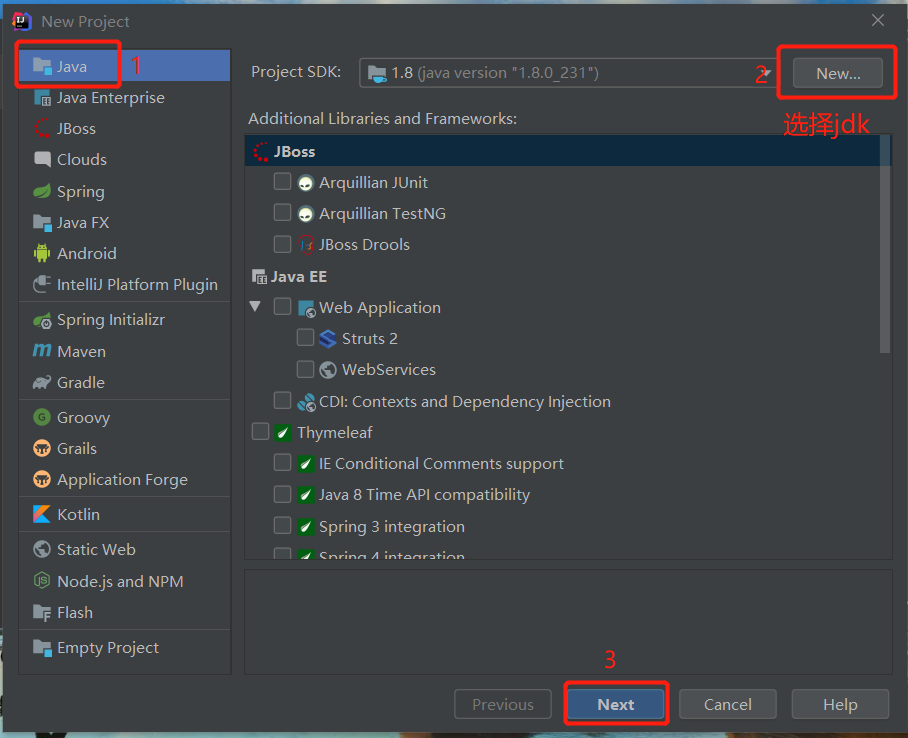The image size is (908, 738).
Task: Click the Kotlin logo icon
Action: pos(42,514)
